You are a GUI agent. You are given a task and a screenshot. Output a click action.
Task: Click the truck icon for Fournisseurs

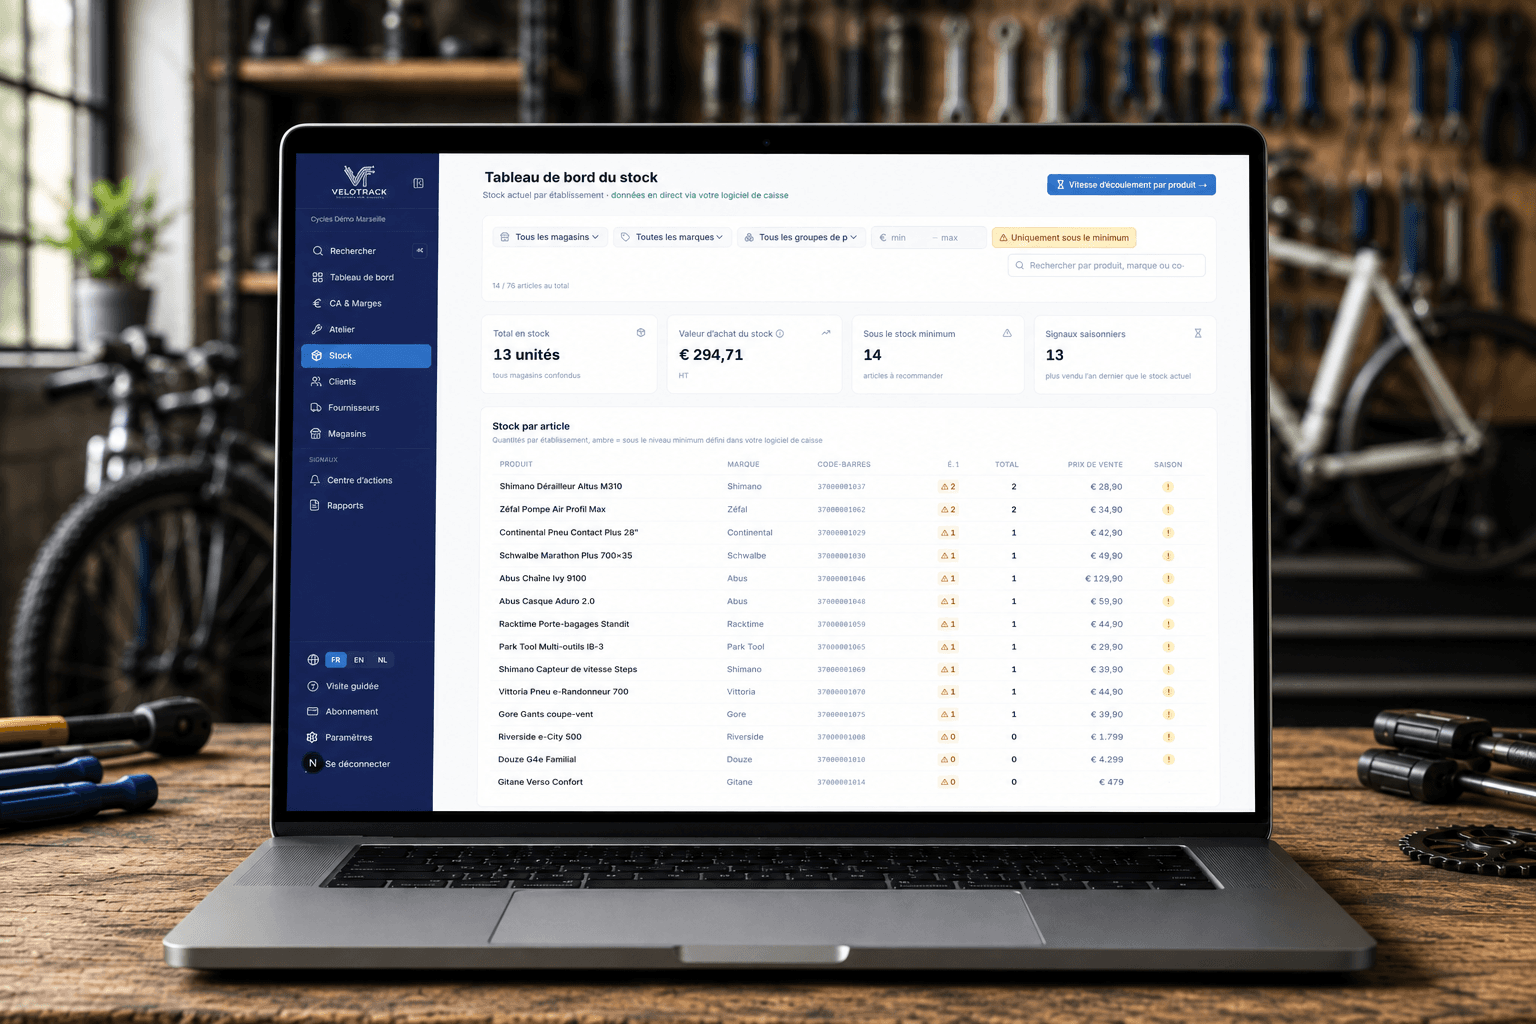coord(316,408)
